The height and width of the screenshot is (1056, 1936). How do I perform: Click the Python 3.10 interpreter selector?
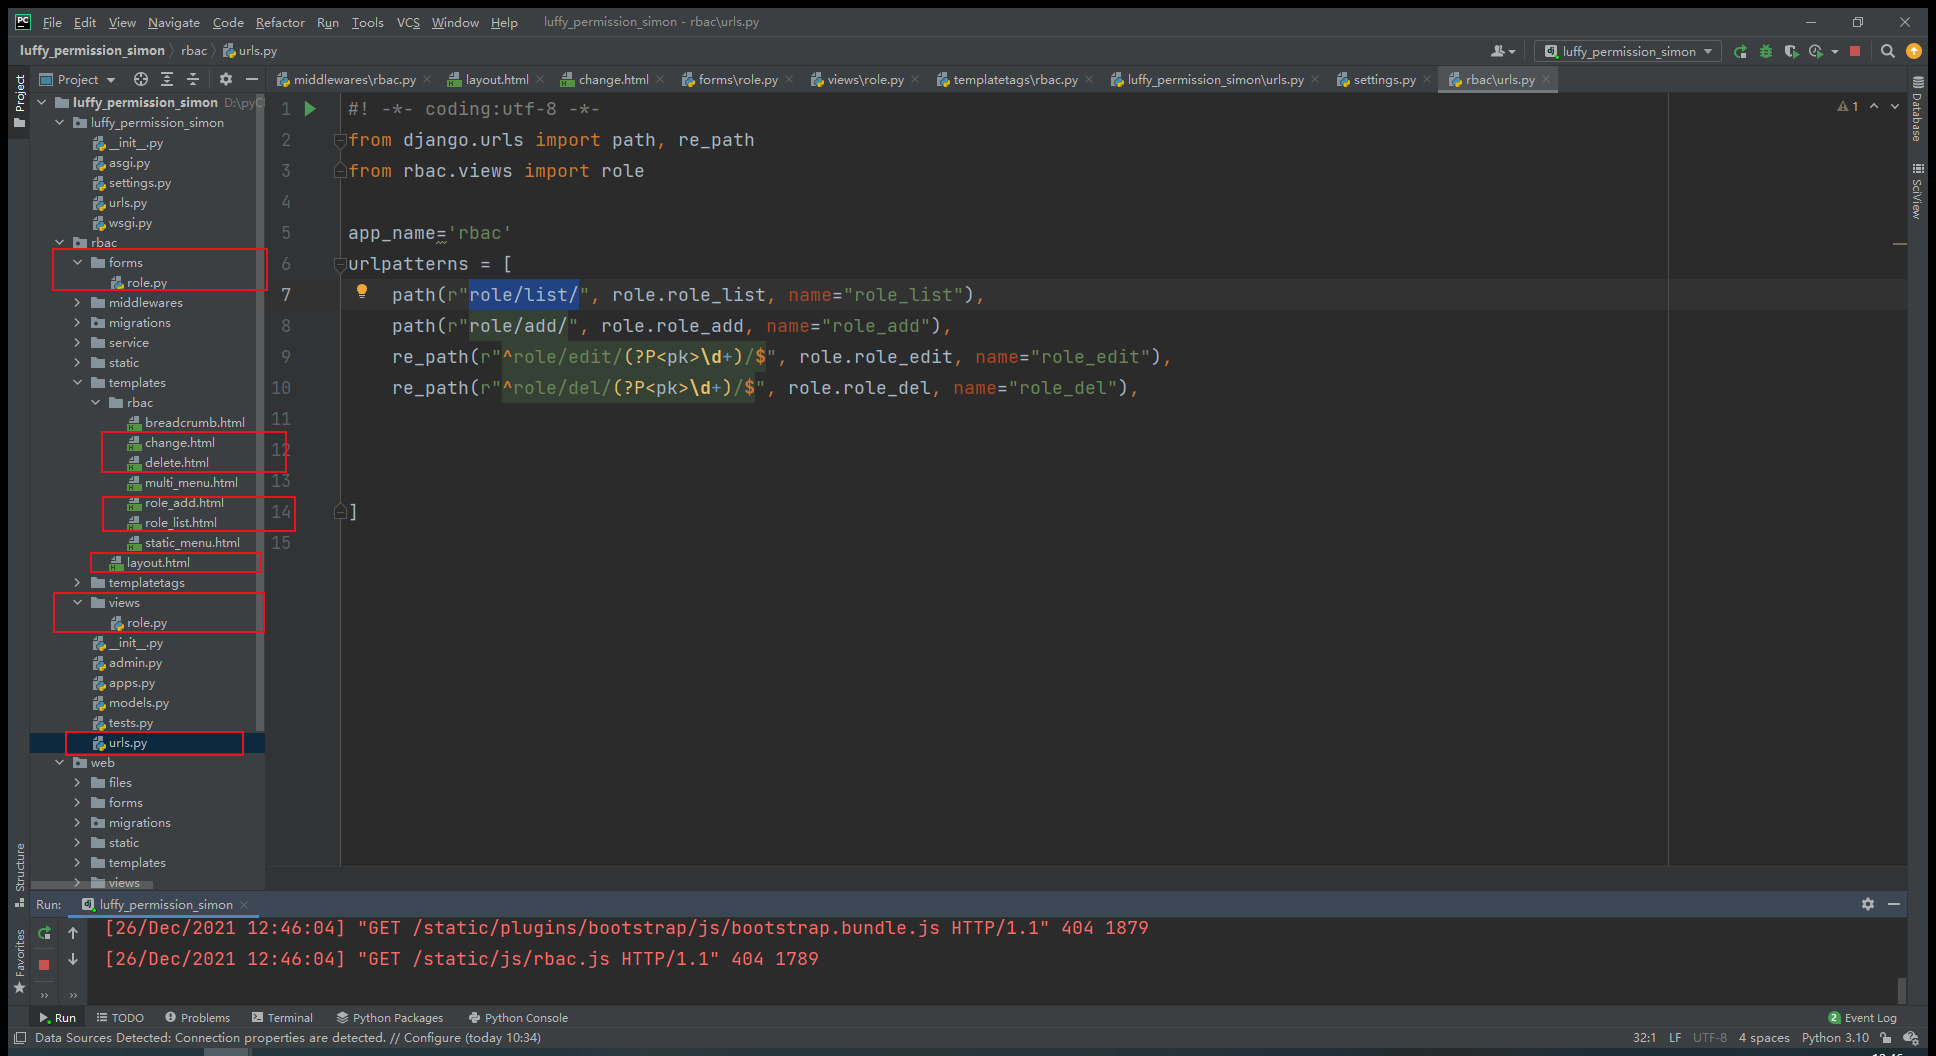1835,1038
